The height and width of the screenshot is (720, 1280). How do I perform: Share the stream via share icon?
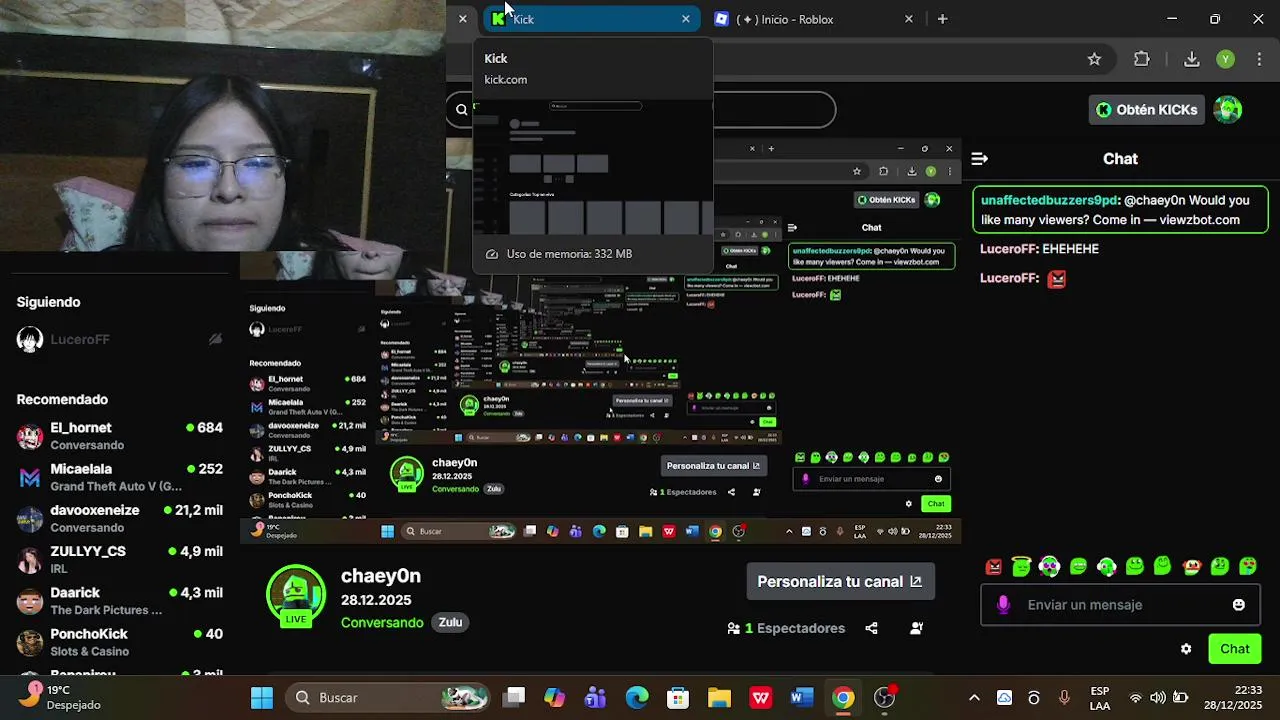(871, 628)
